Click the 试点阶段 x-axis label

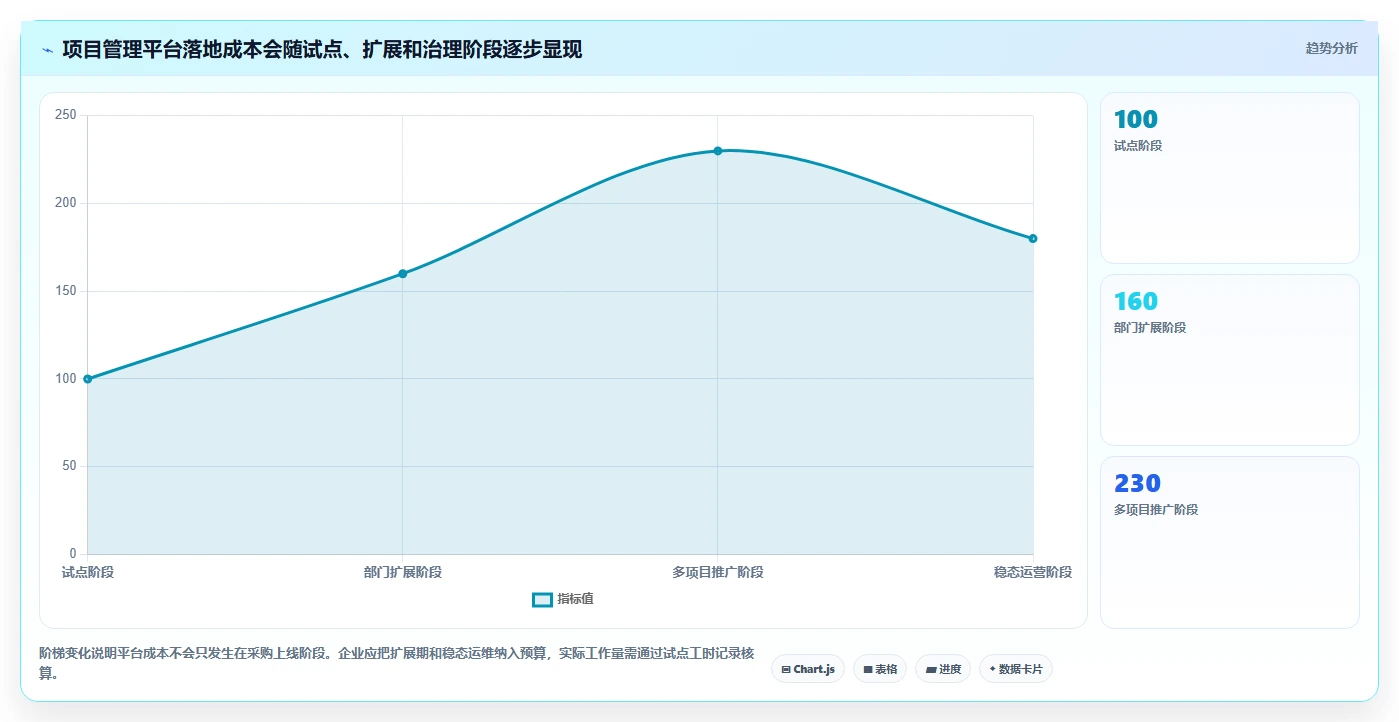coord(88,572)
